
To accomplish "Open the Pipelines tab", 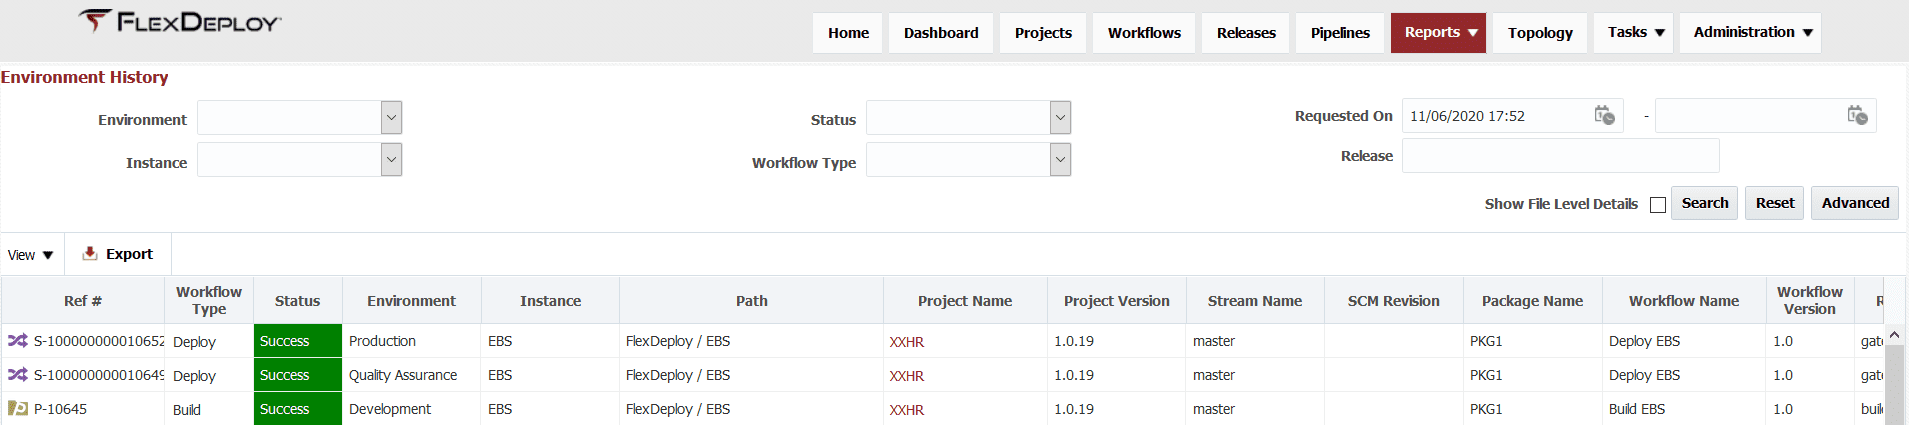I will (1340, 33).
